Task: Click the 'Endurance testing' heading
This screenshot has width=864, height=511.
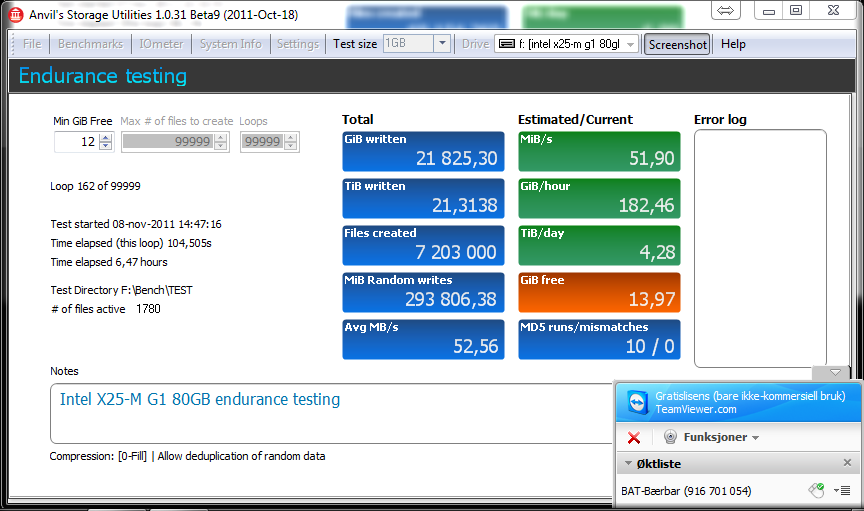Action: pos(102,76)
